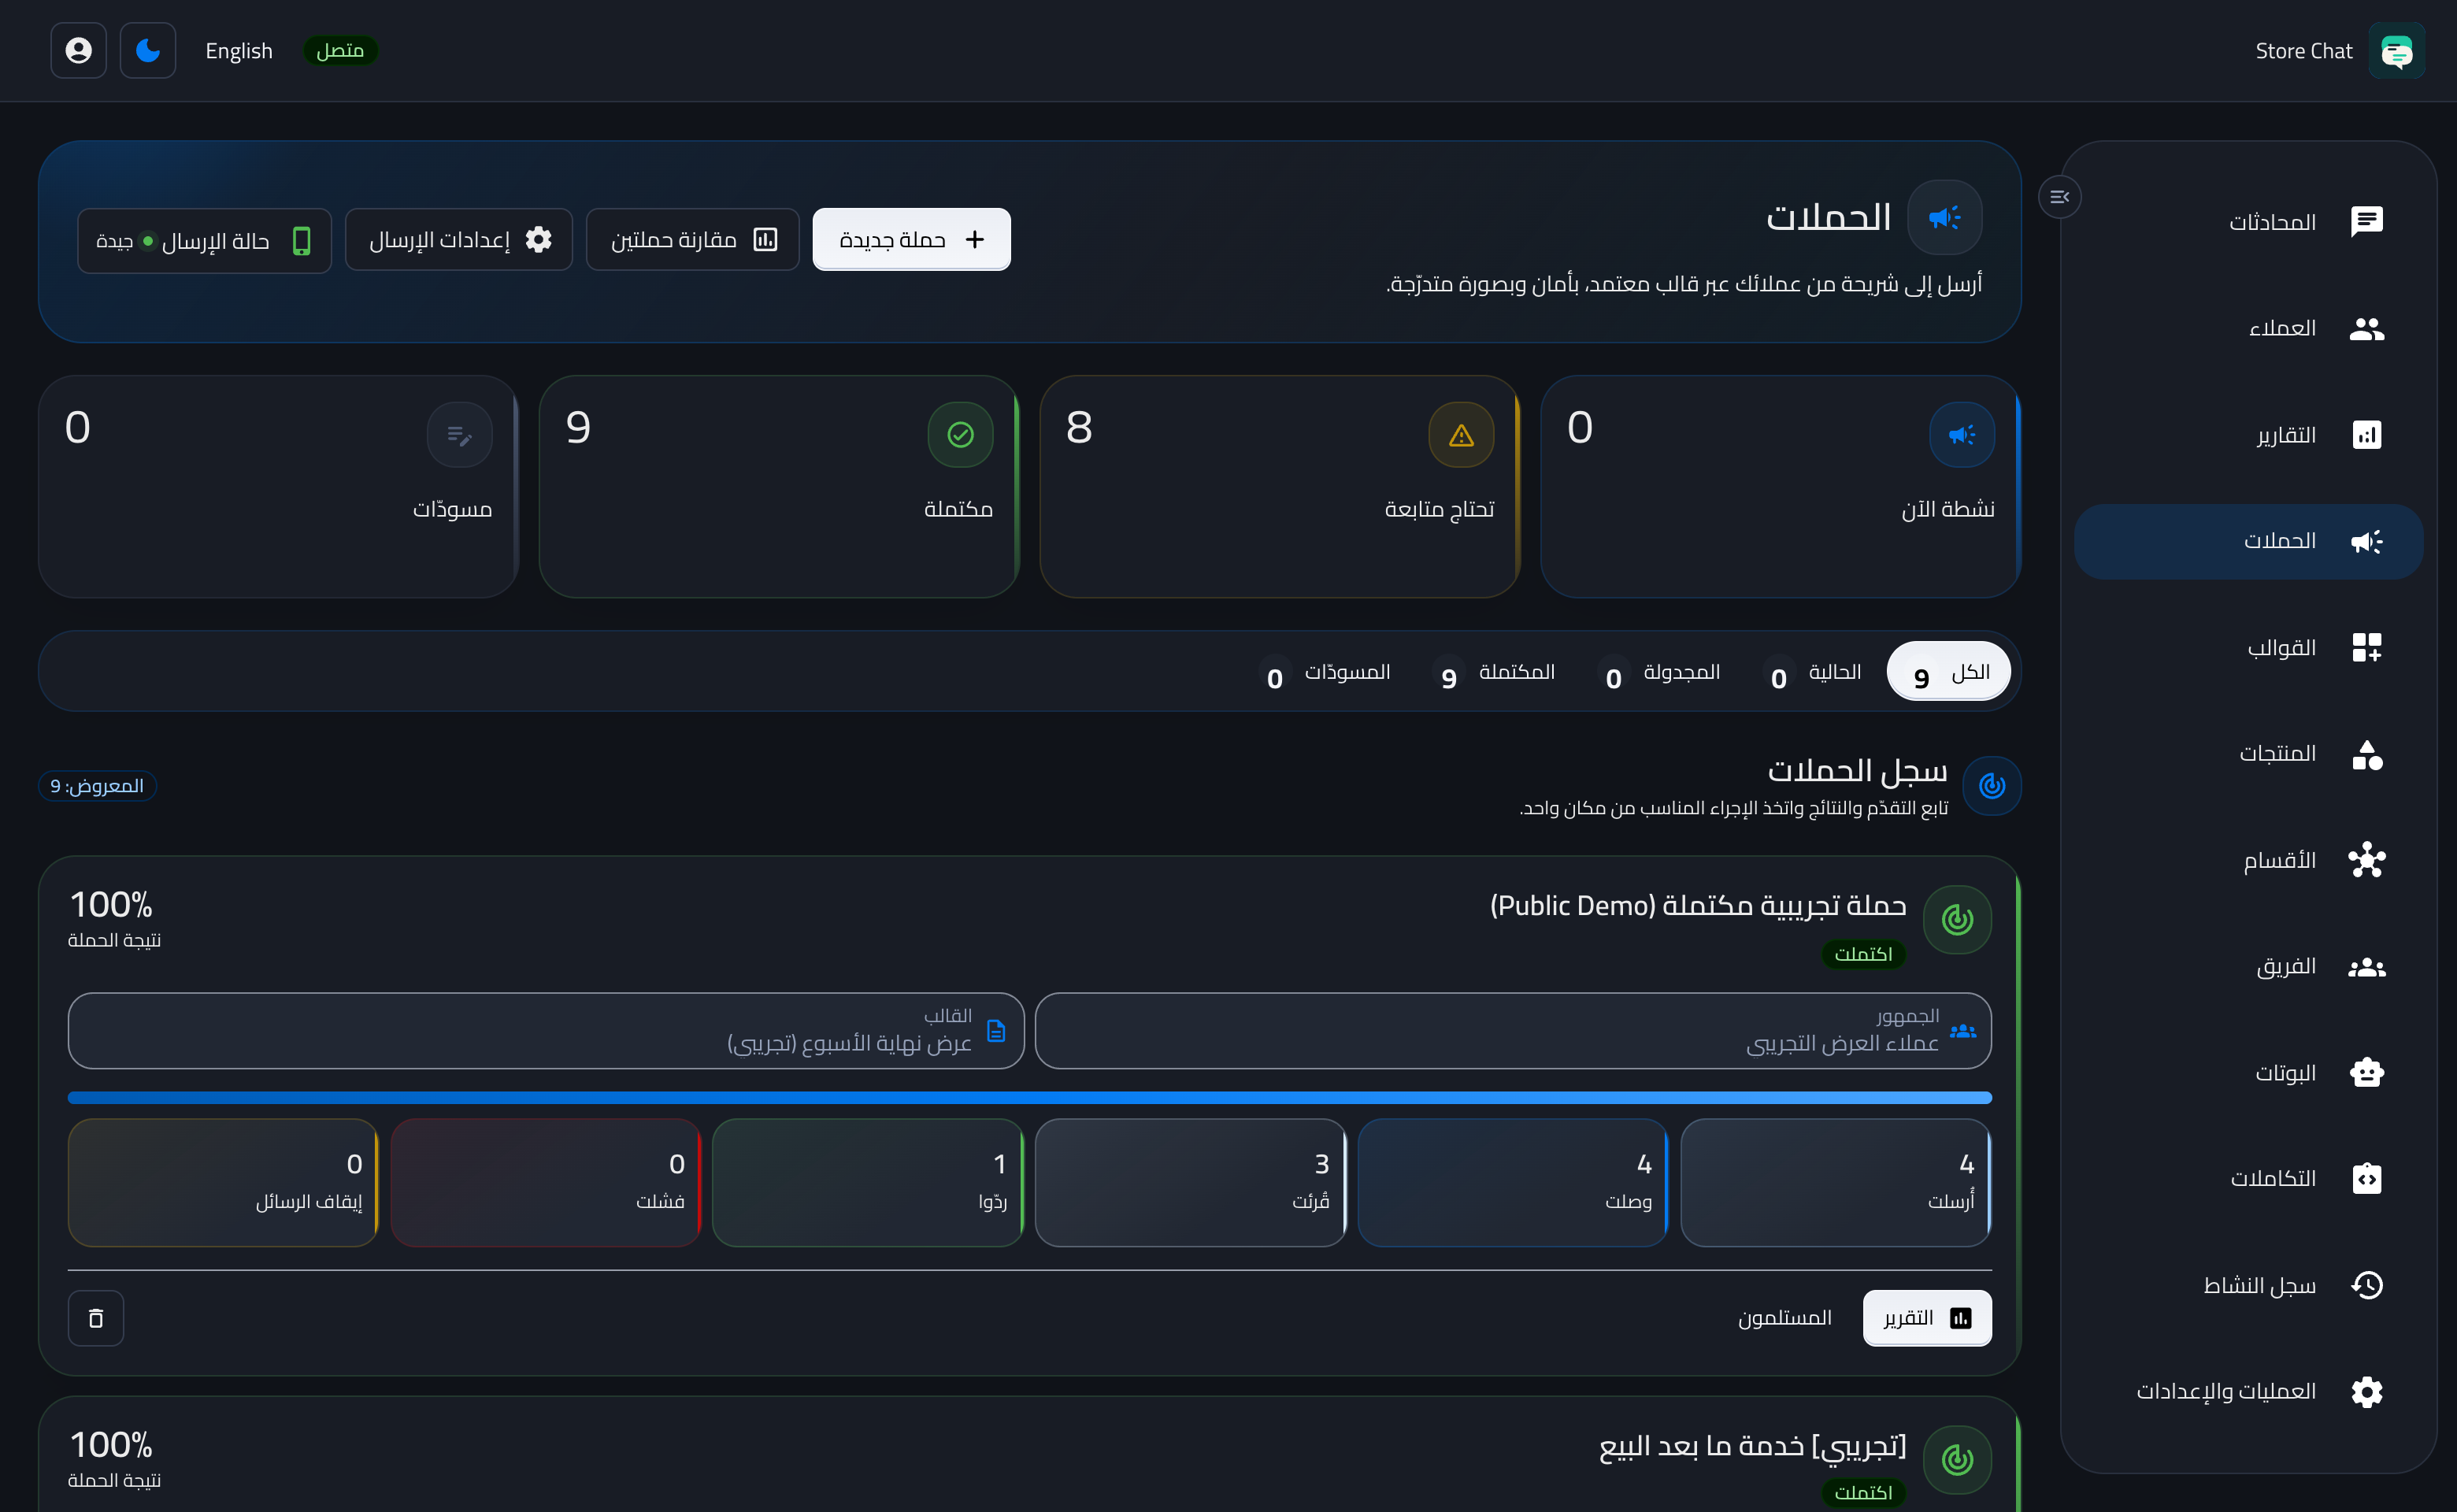Click the الأقسام hub icon

coord(2366,860)
